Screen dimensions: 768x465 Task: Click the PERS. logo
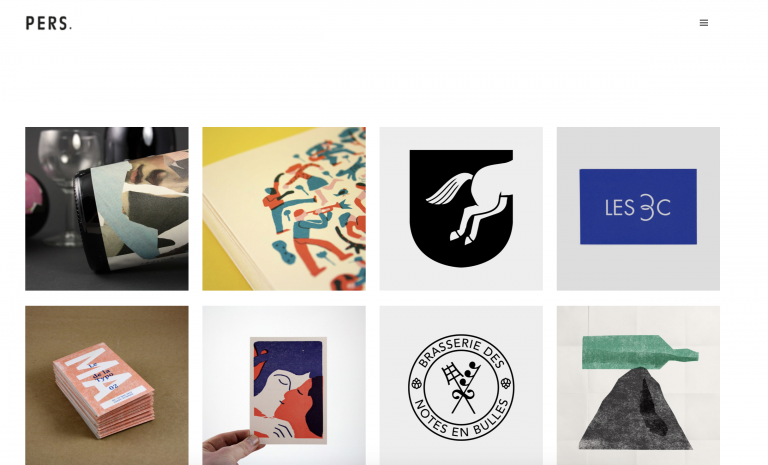pos(48,23)
